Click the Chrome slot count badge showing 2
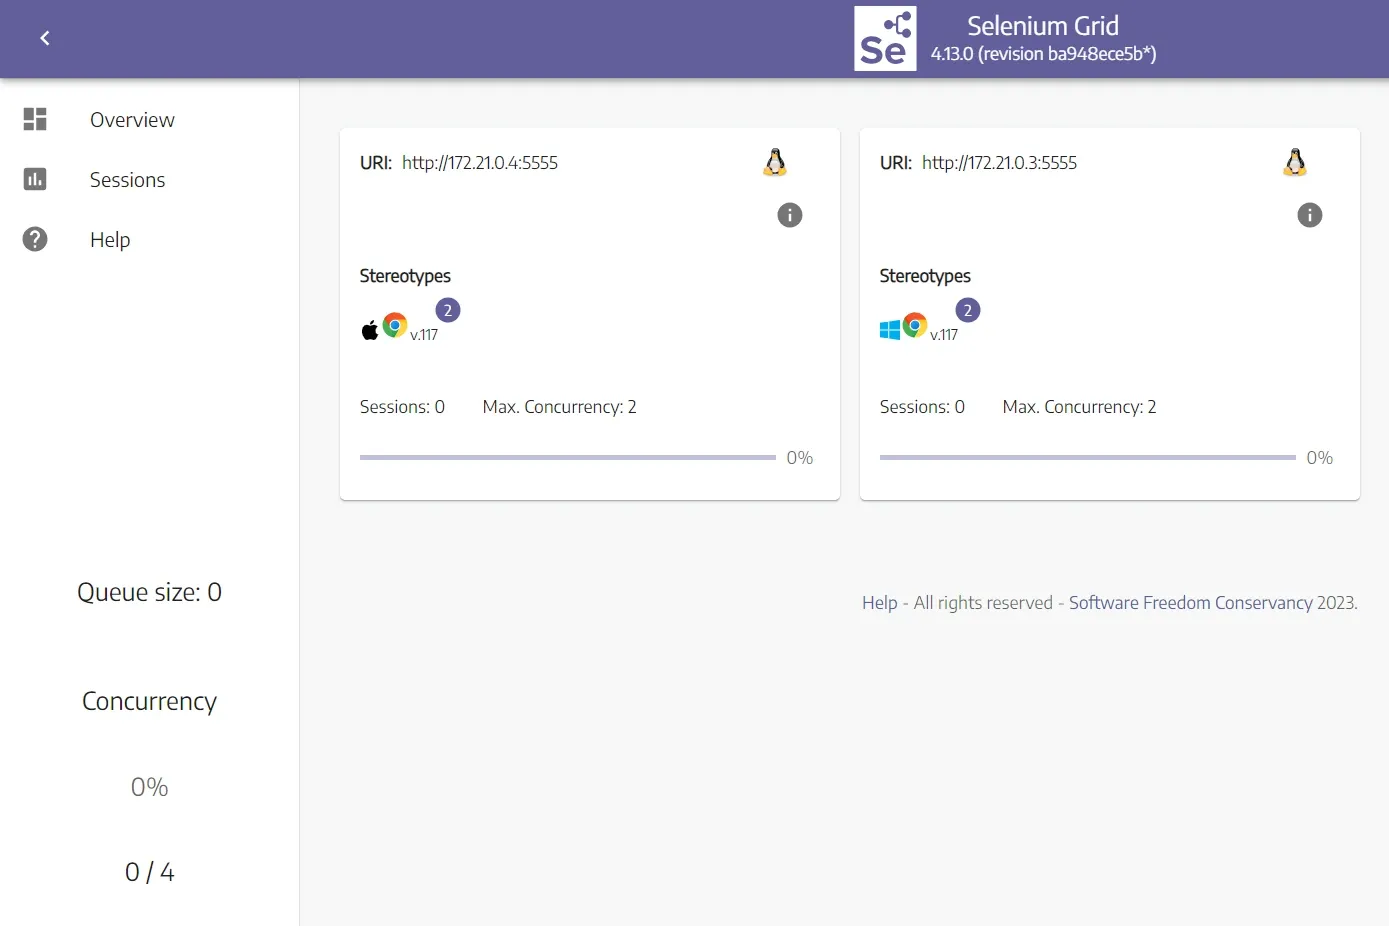Viewport: 1389px width, 926px height. (447, 310)
